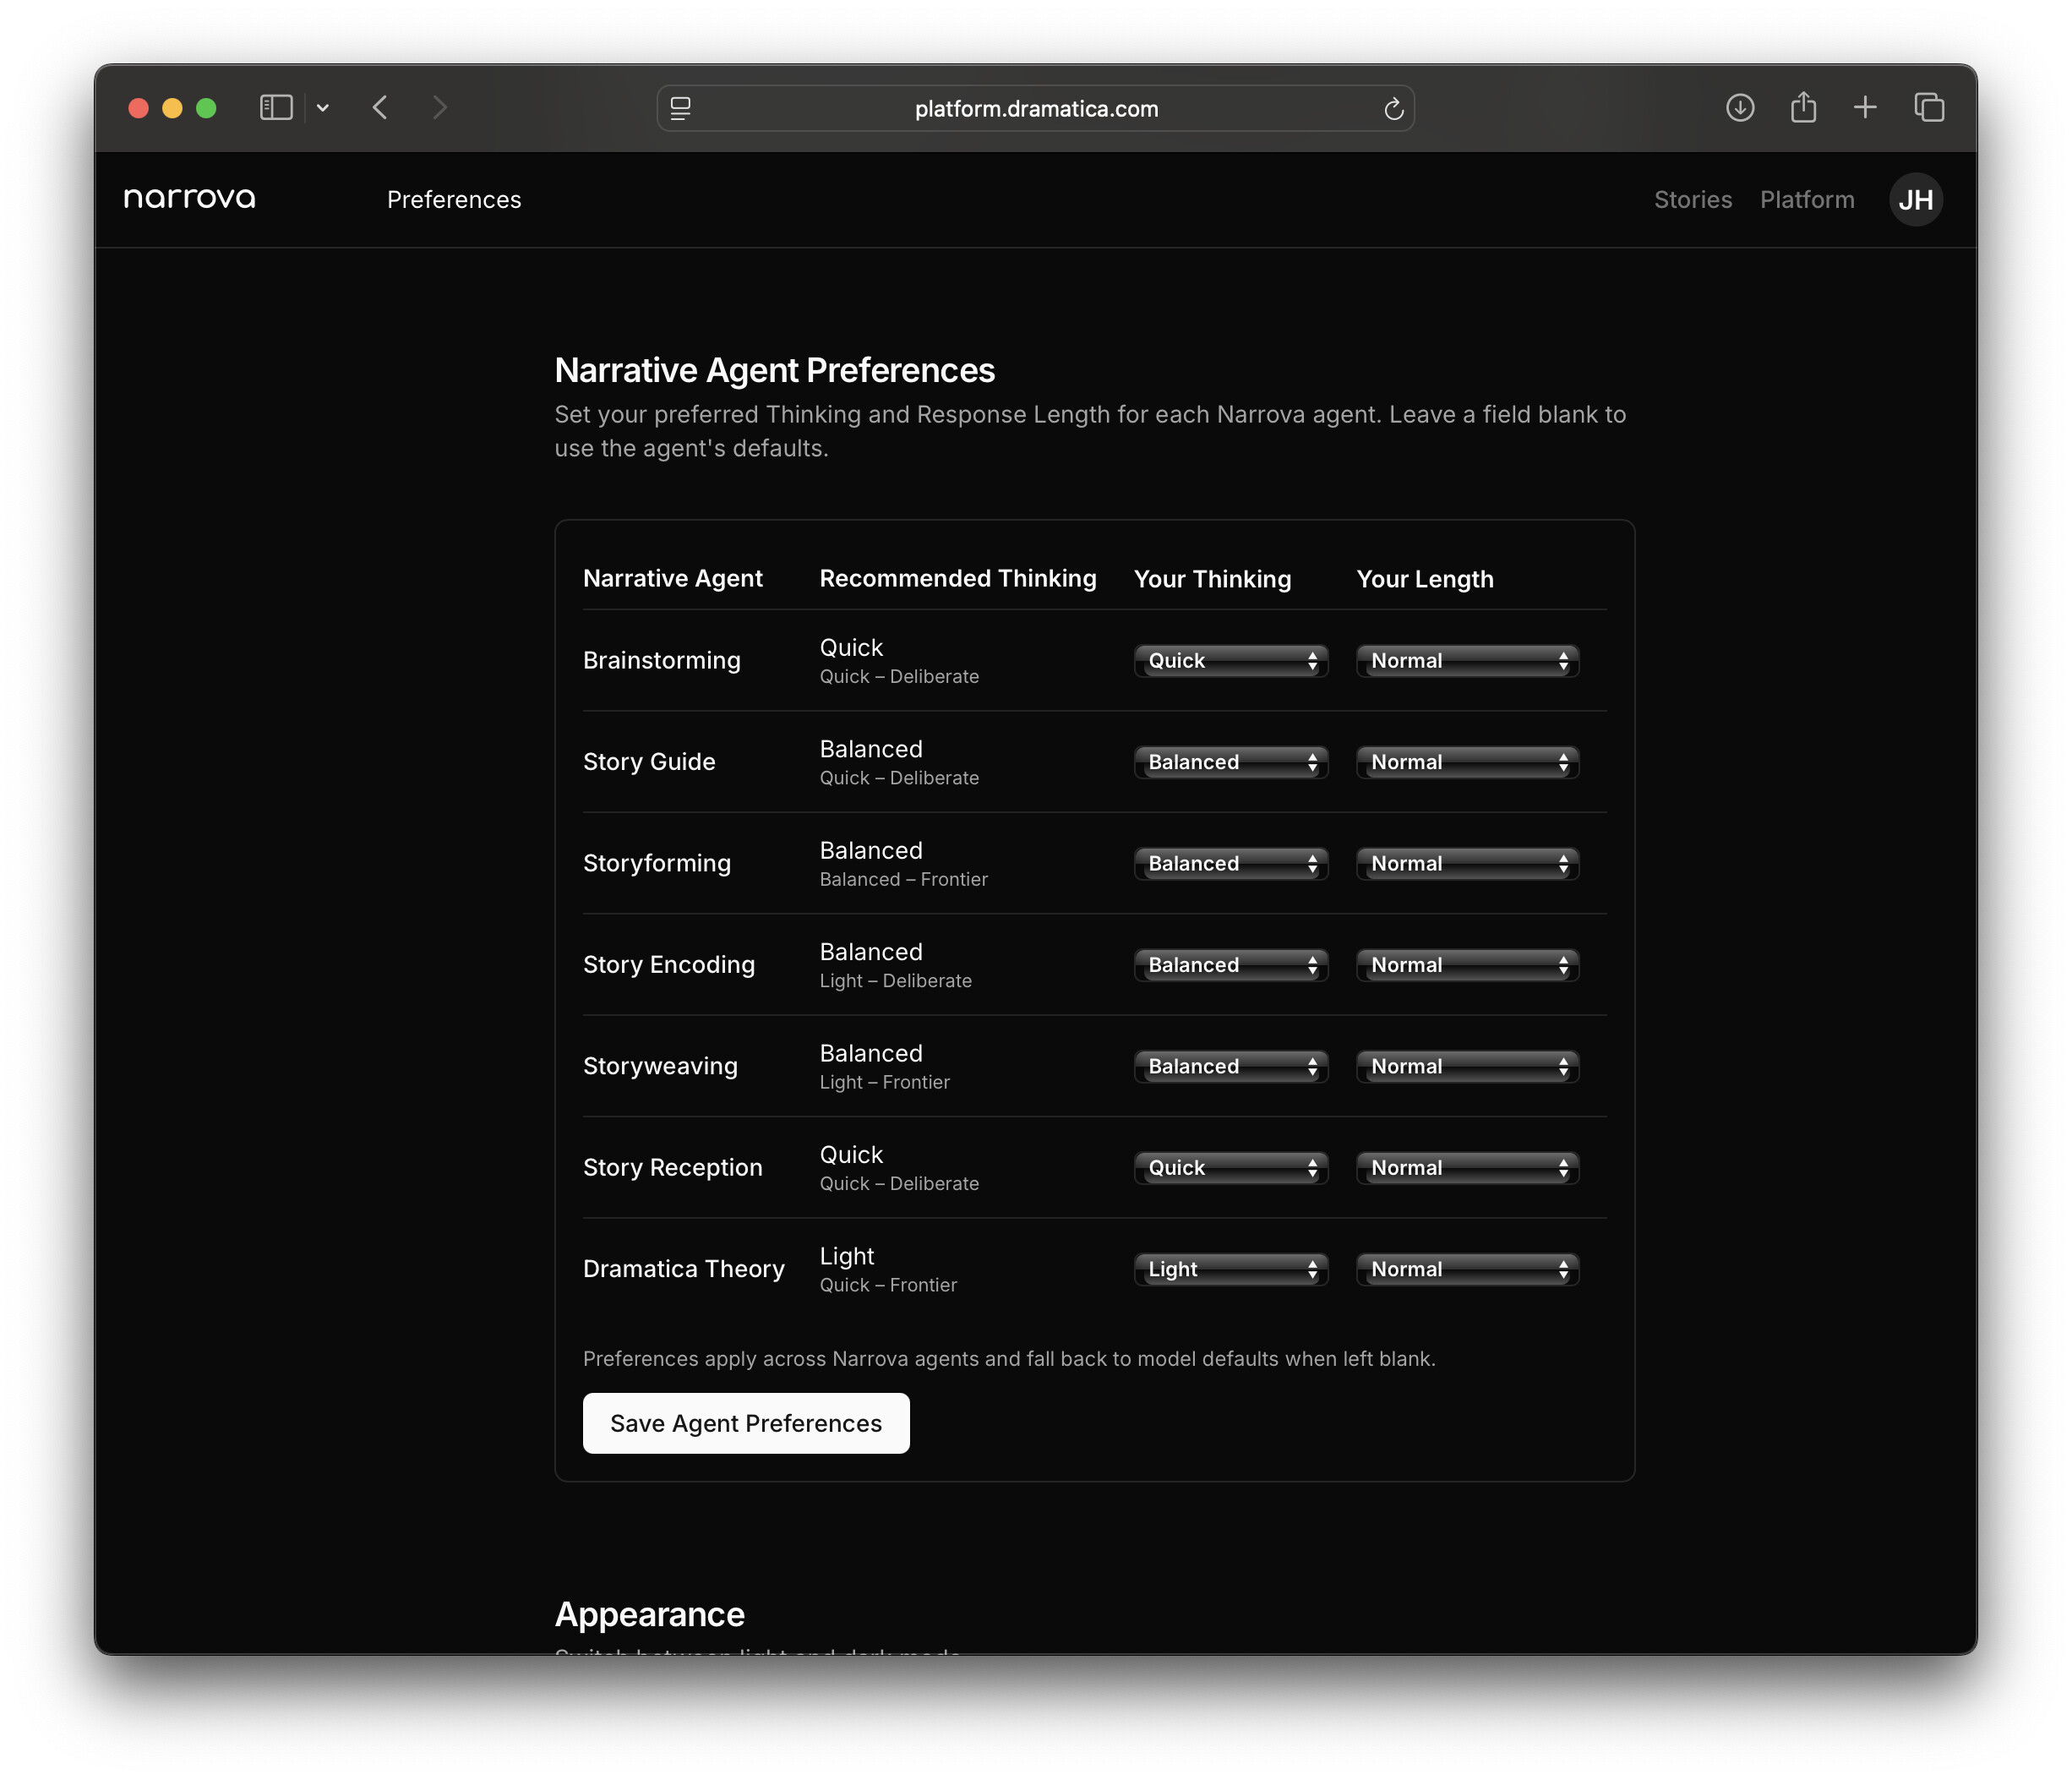Reload the page with refresh icon
The image size is (2072, 1780).
pos(1393,109)
